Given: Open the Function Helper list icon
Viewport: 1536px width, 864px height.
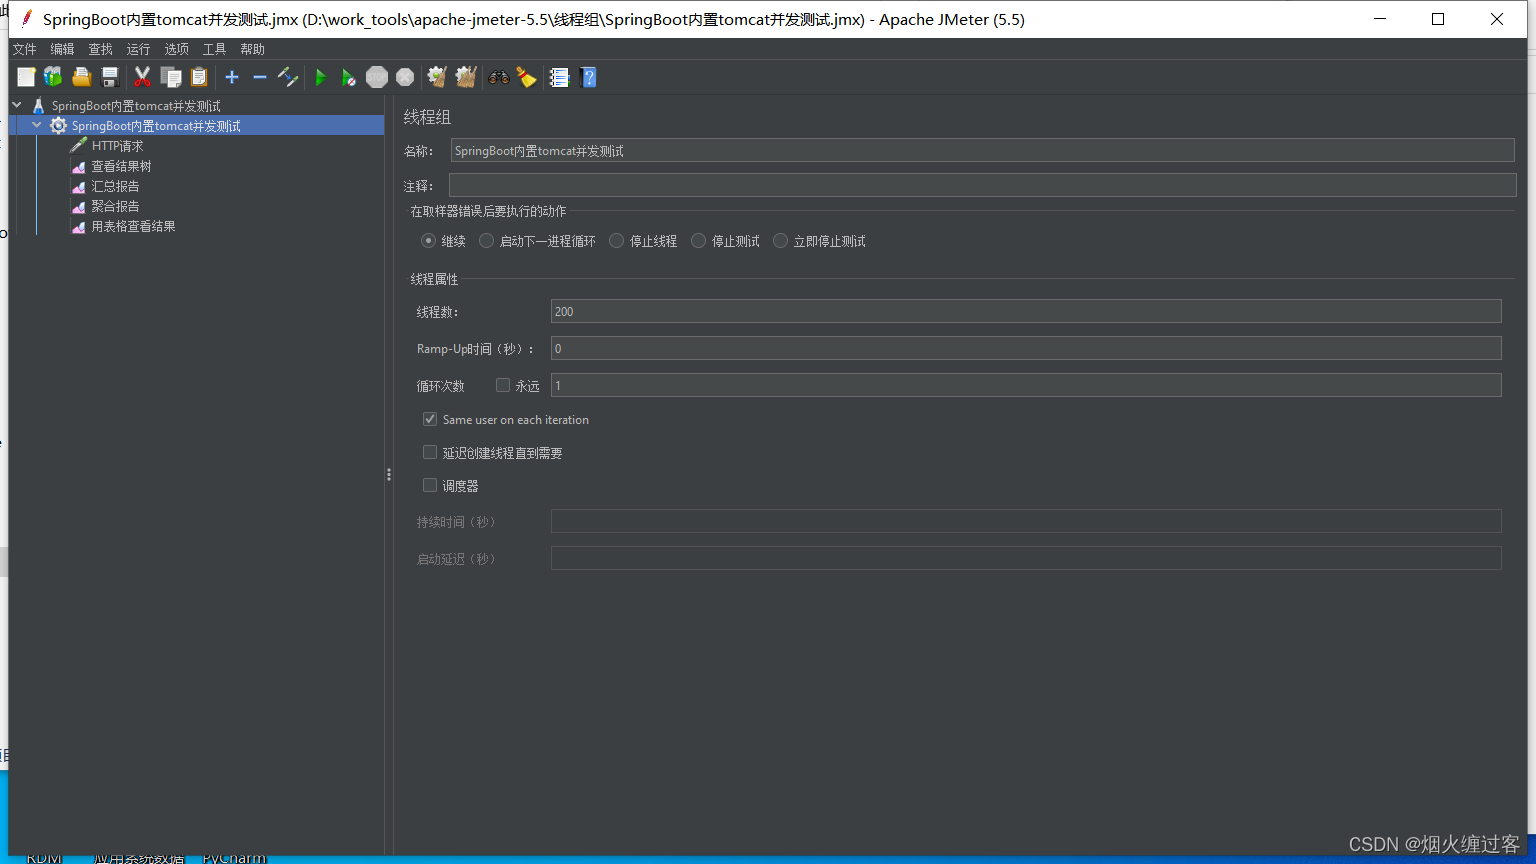Looking at the screenshot, I should point(559,77).
